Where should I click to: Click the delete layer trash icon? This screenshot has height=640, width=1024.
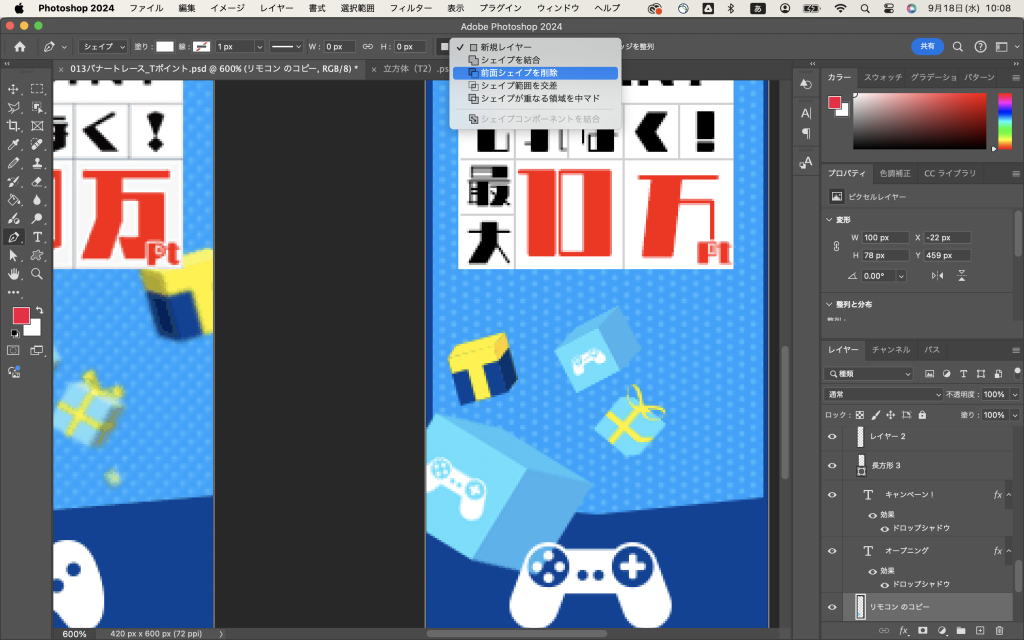(x=998, y=630)
